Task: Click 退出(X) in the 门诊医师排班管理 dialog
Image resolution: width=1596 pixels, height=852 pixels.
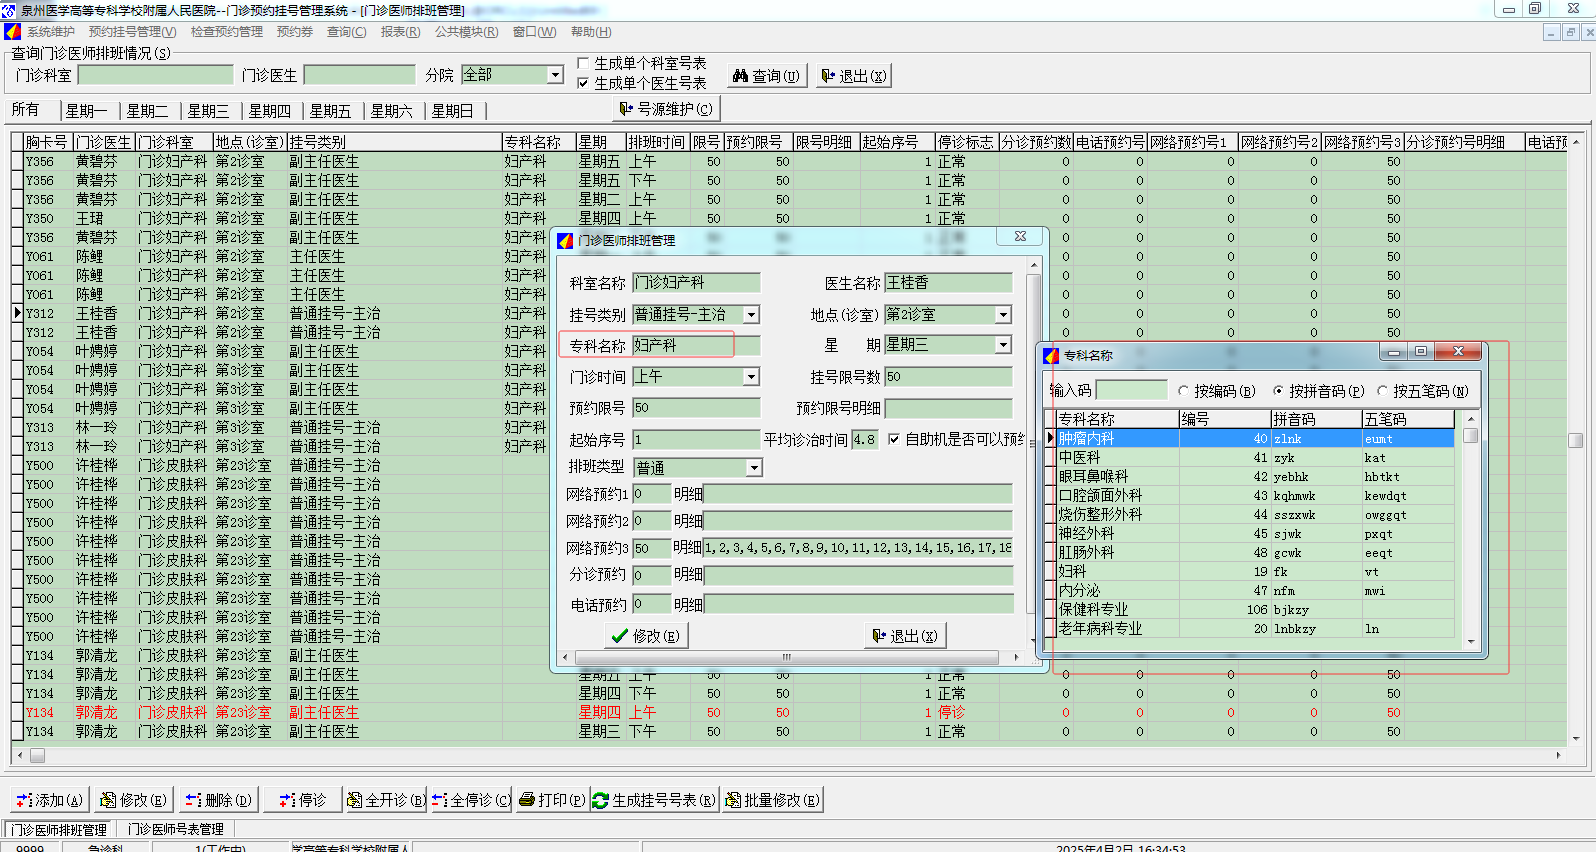Action: (x=905, y=636)
